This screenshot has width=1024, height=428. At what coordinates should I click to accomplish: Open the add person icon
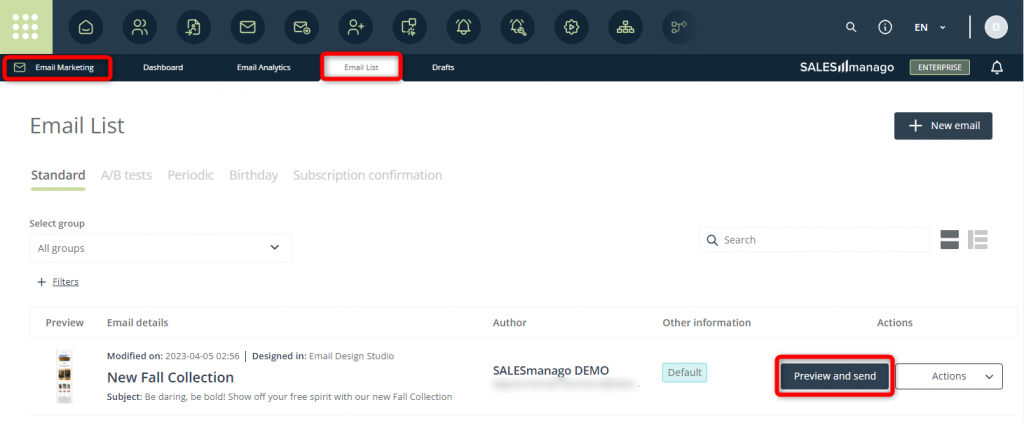(x=355, y=27)
